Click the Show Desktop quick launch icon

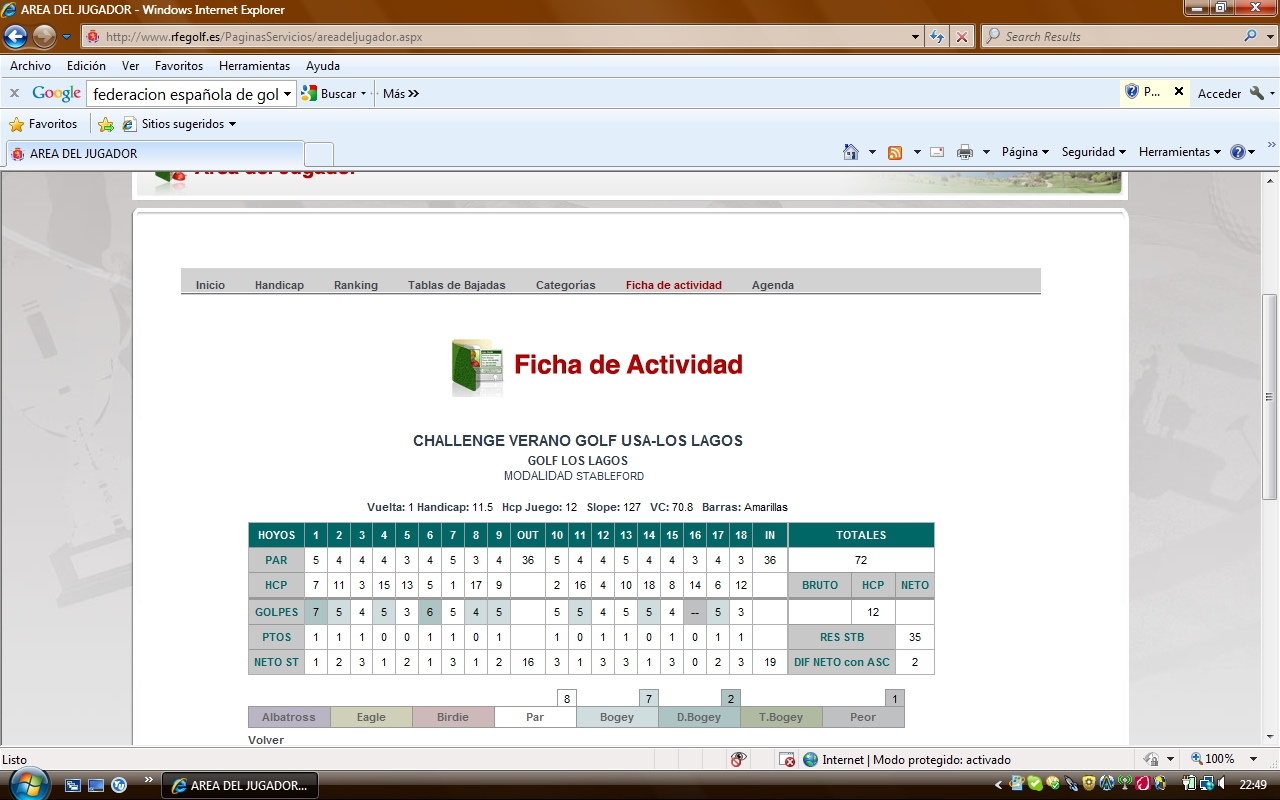coord(96,785)
